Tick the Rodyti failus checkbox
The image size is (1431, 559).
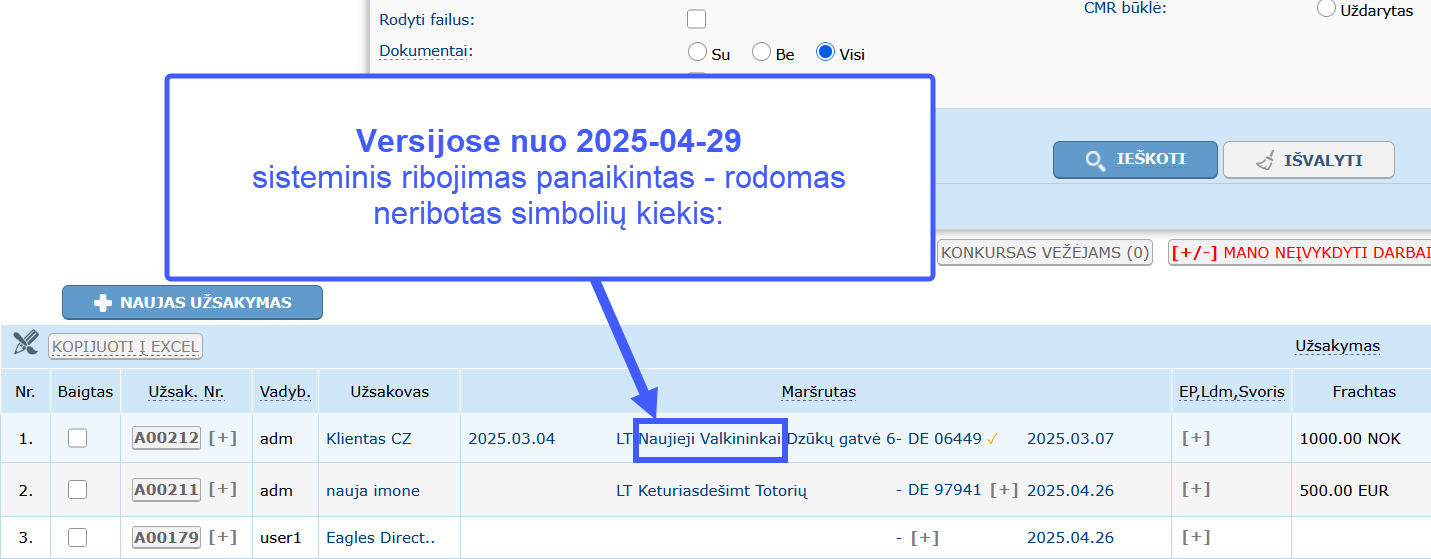point(696,19)
